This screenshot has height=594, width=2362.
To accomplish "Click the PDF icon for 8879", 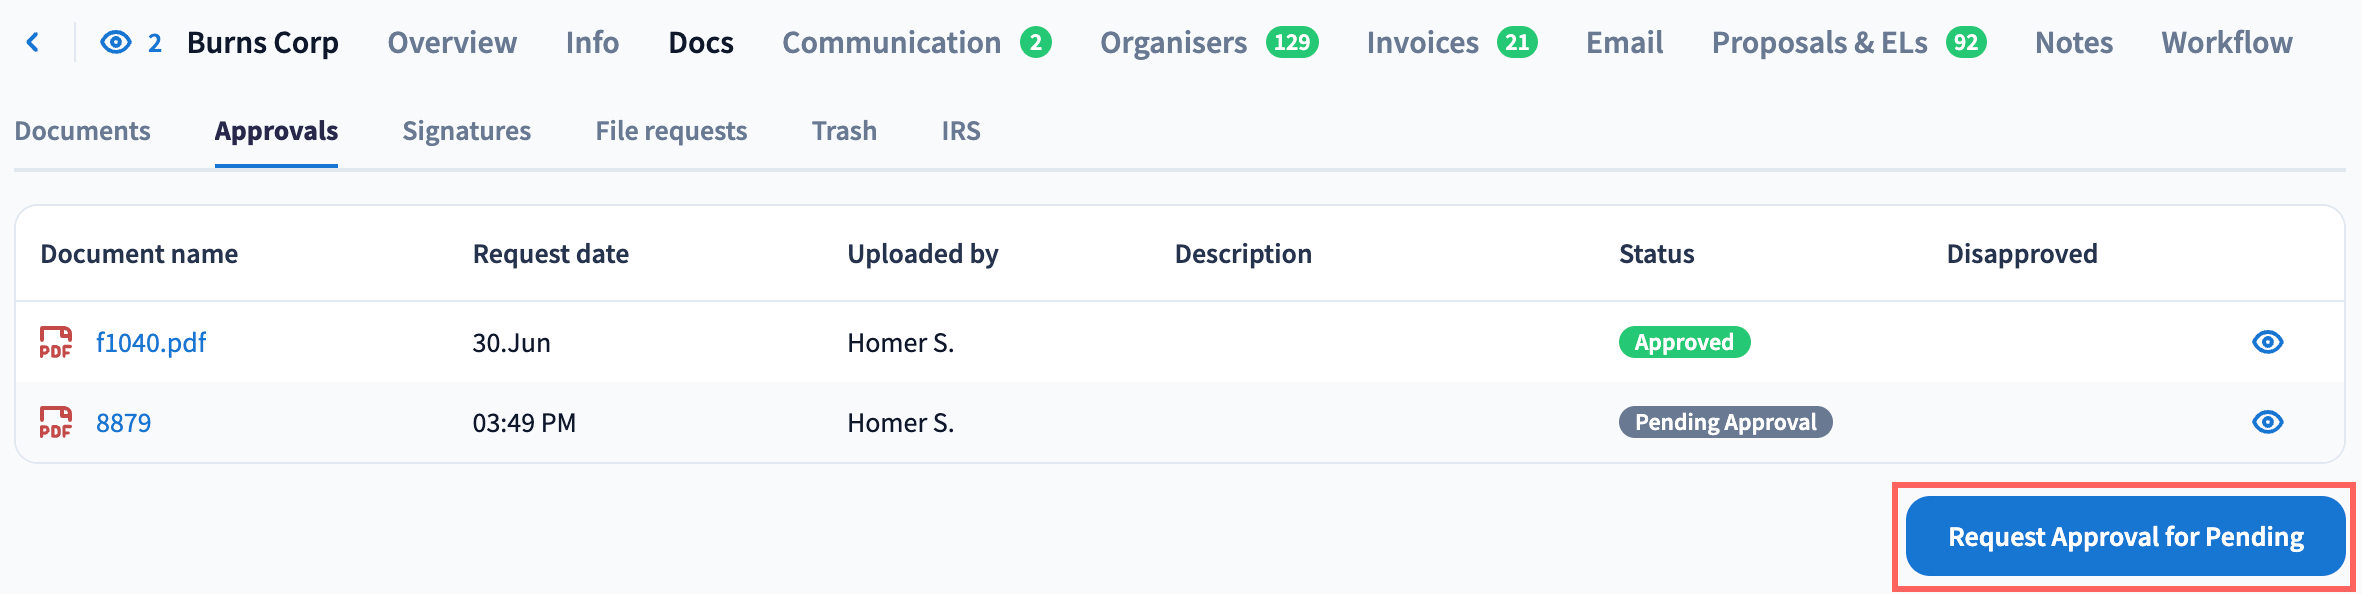I will pyautogui.click(x=56, y=422).
